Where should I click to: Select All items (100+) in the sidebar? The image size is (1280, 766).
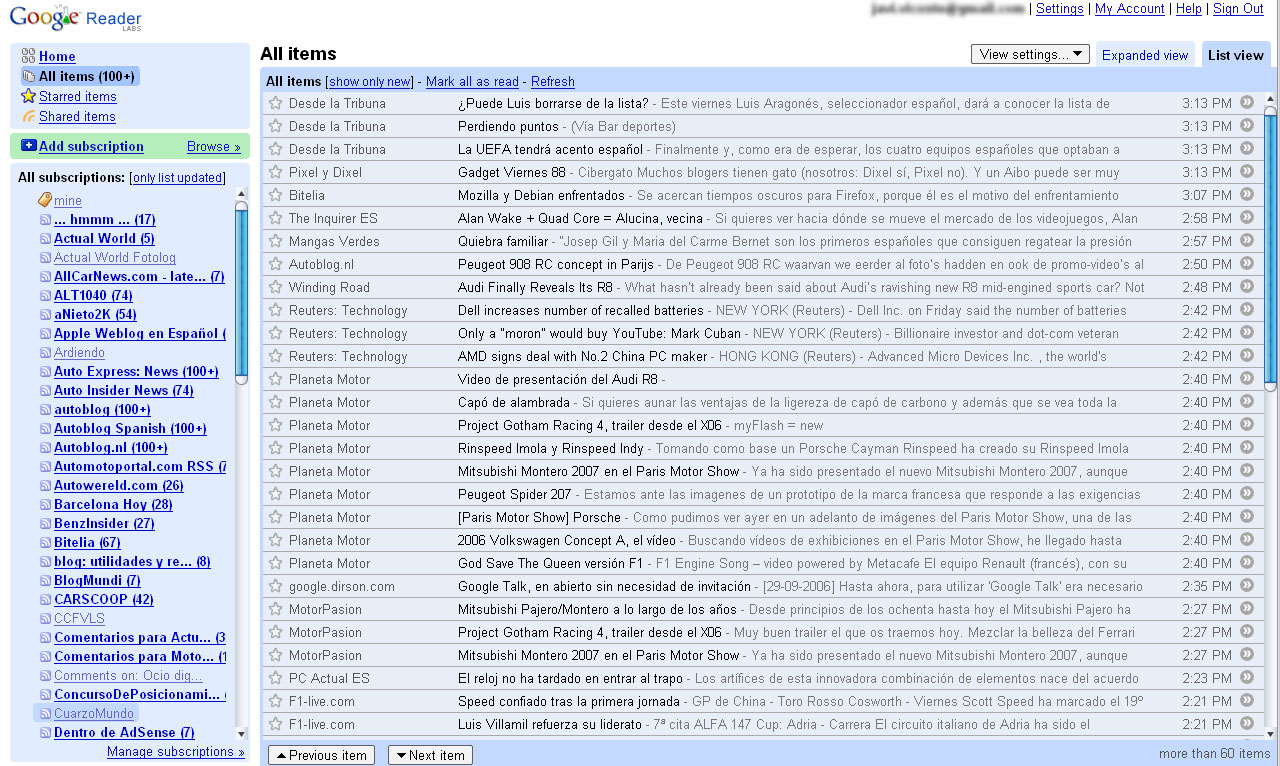pyautogui.click(x=87, y=76)
